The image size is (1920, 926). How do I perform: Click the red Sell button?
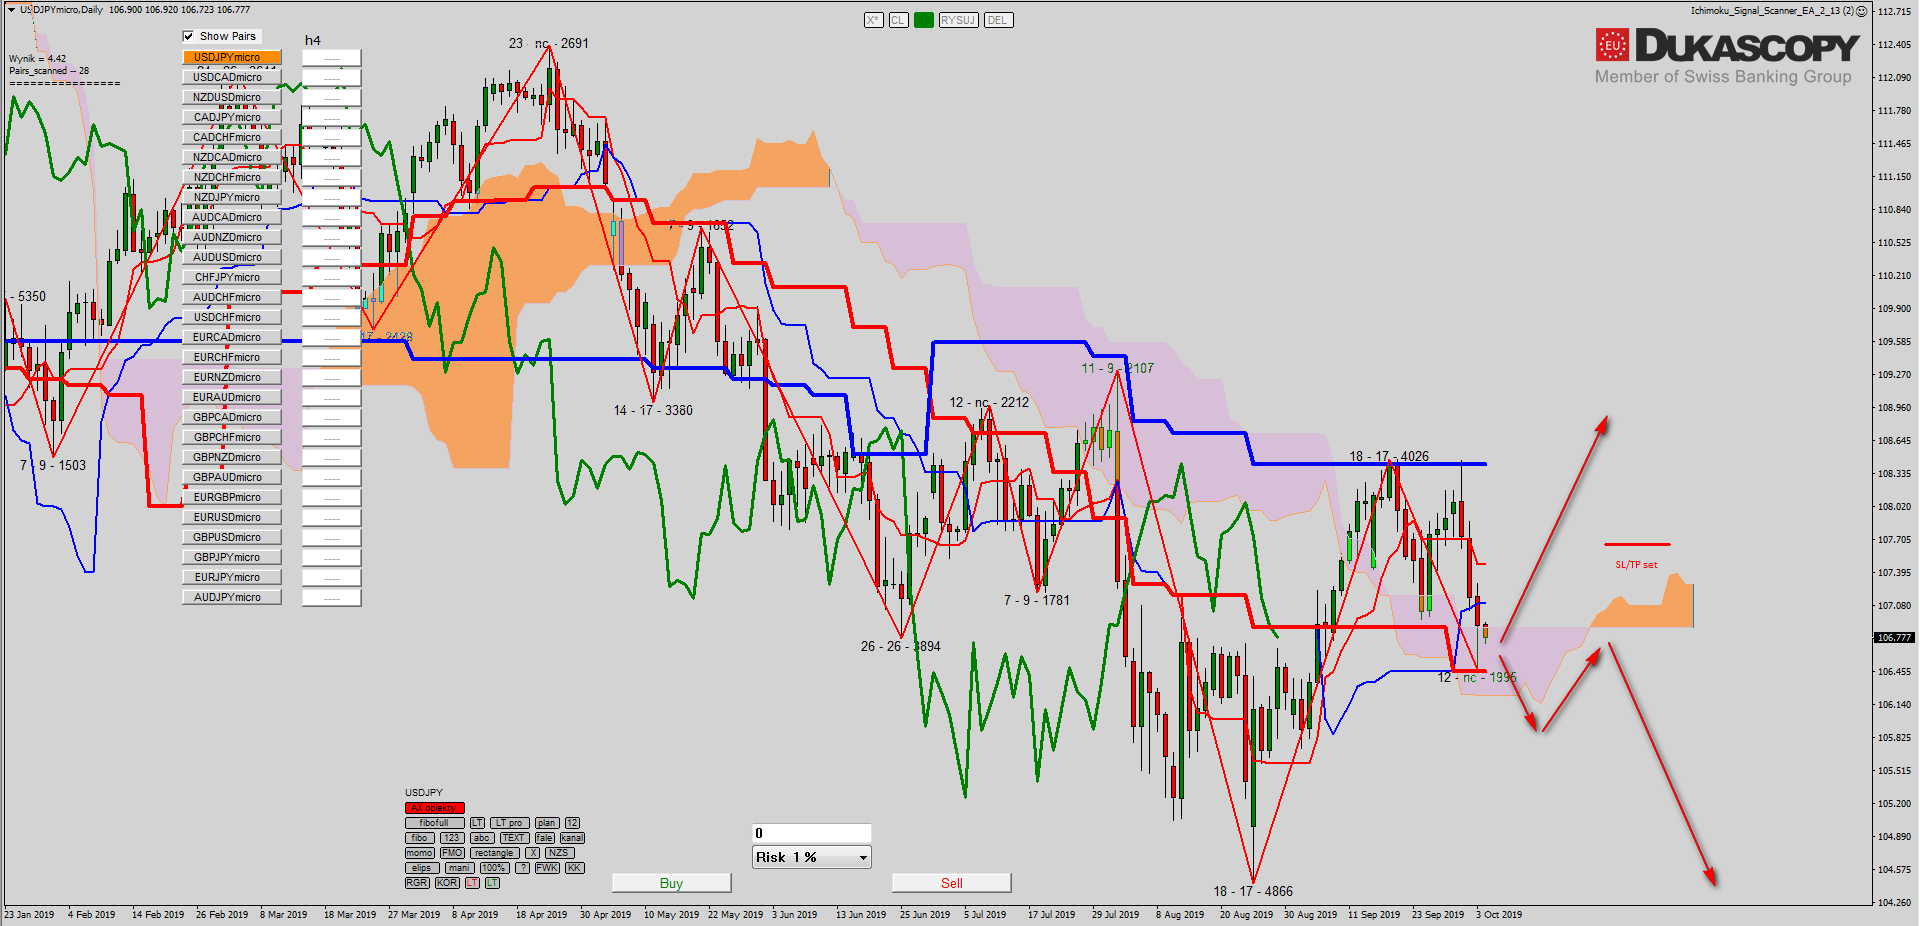951,883
